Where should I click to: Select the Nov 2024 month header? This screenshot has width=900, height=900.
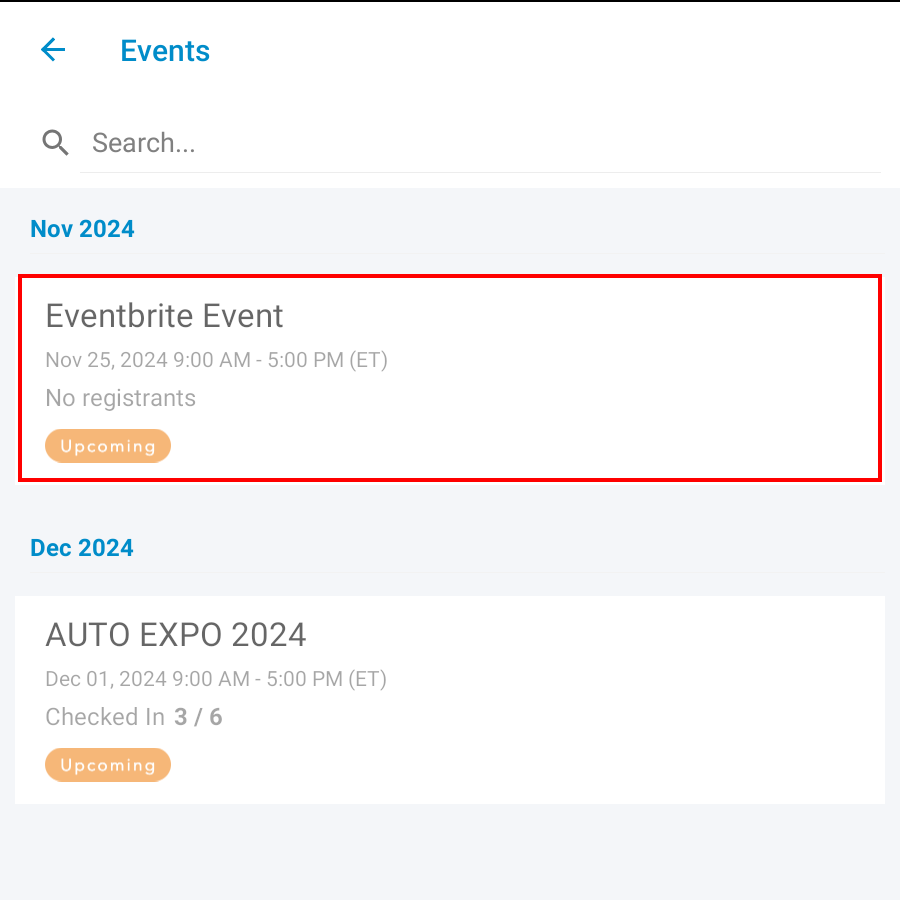click(x=82, y=229)
